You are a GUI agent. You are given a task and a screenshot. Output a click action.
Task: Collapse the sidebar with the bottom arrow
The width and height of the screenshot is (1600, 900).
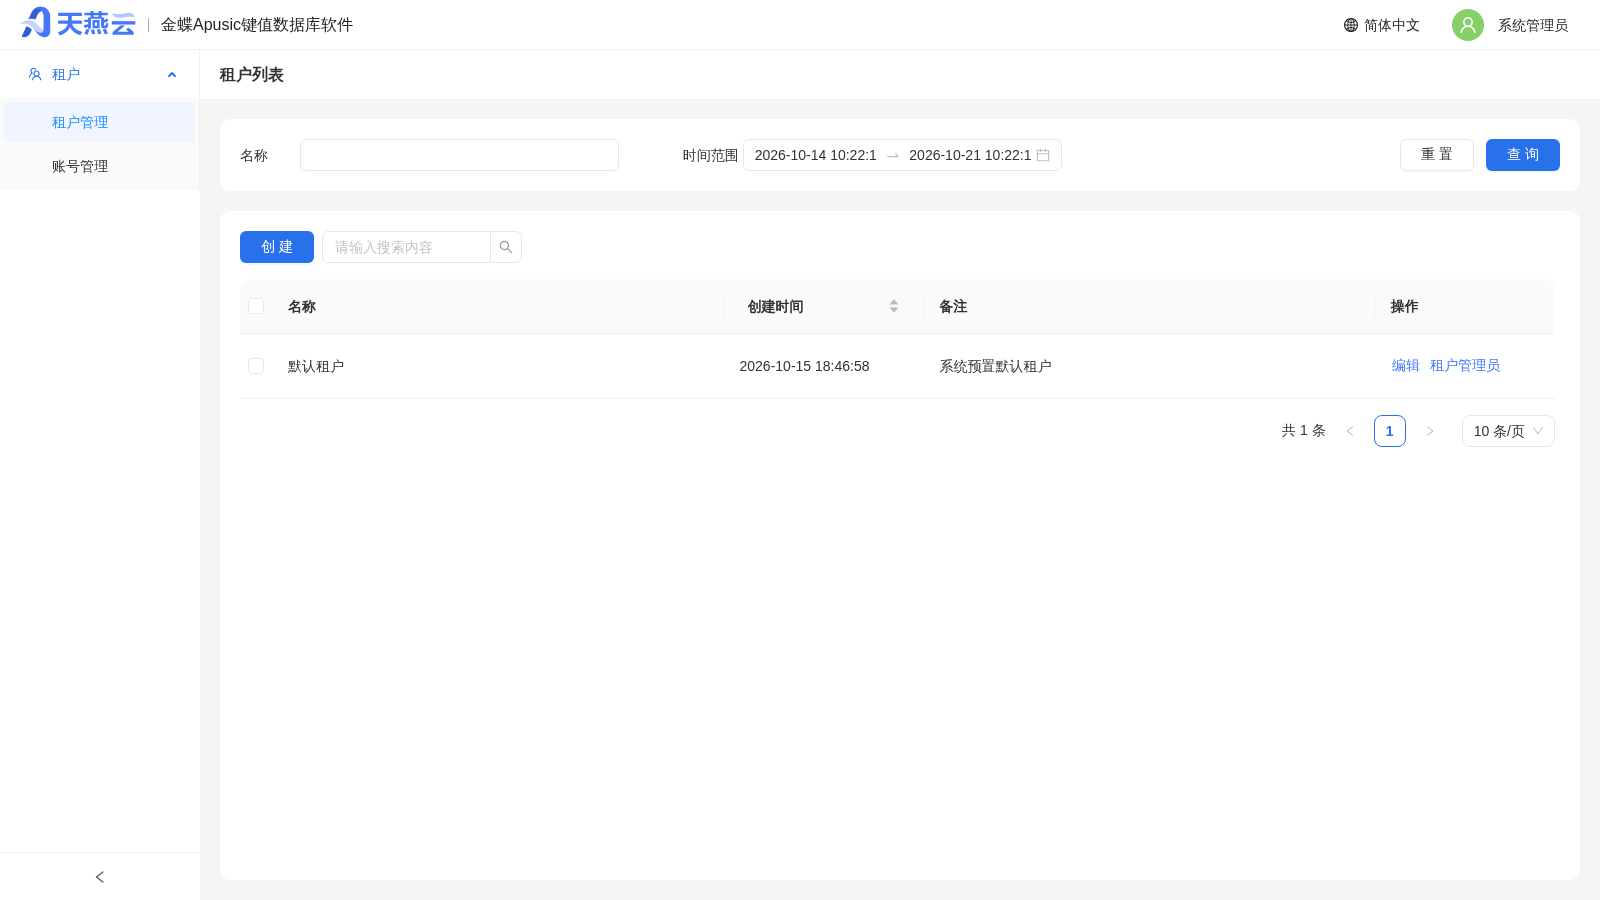tap(100, 877)
